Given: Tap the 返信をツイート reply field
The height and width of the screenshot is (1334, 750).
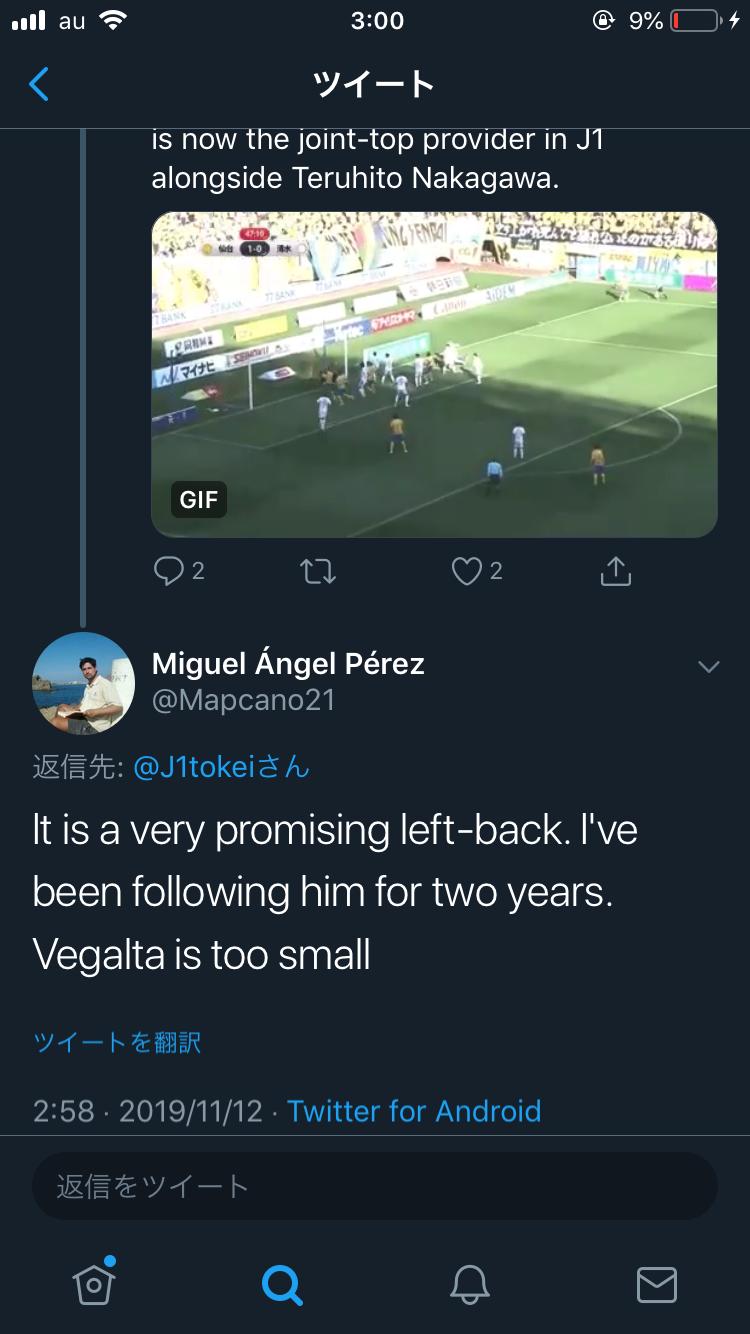Looking at the screenshot, I should tap(374, 1186).
